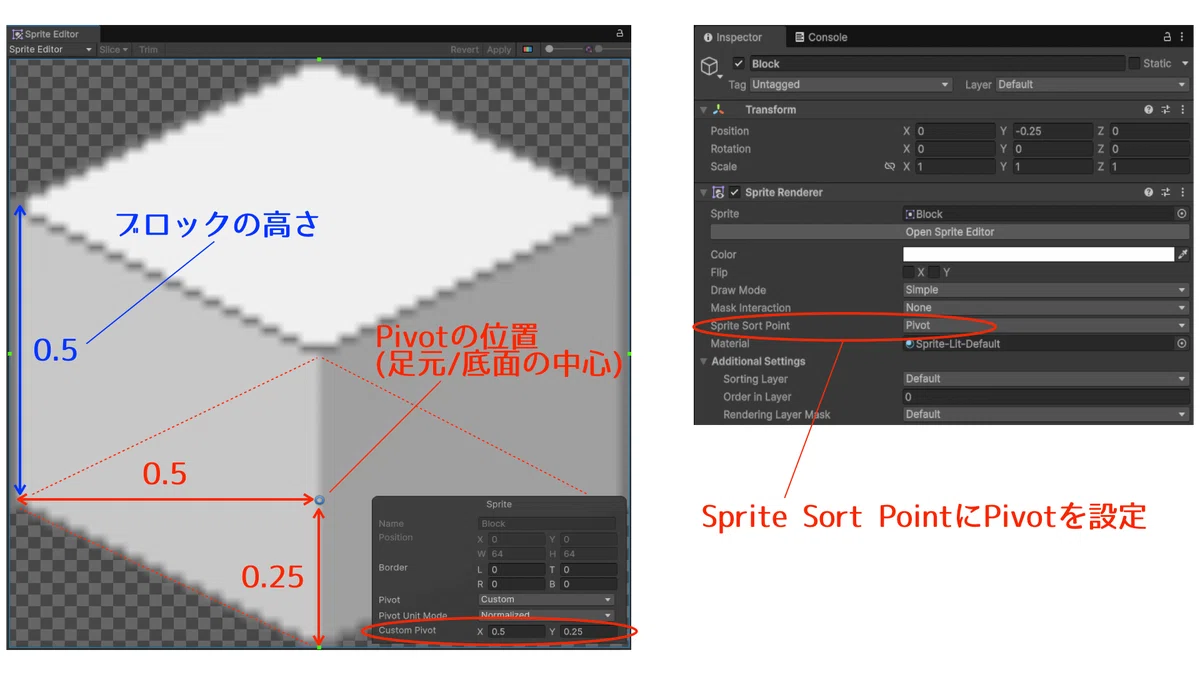Click the Sprite Editor window lock icon

coord(620,34)
